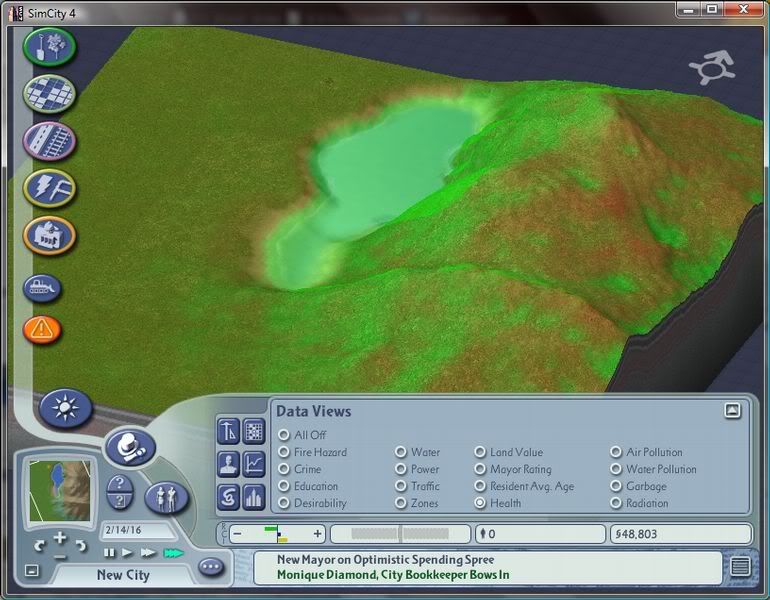Click the RCI demand meter
Viewport: 770px width, 600px height.
(277, 534)
